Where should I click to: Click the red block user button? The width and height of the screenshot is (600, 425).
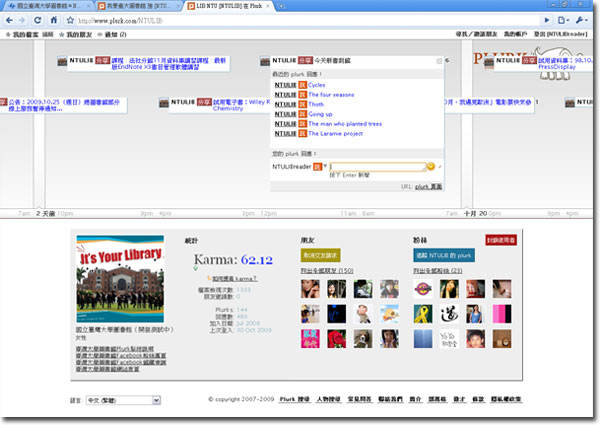coord(501,240)
